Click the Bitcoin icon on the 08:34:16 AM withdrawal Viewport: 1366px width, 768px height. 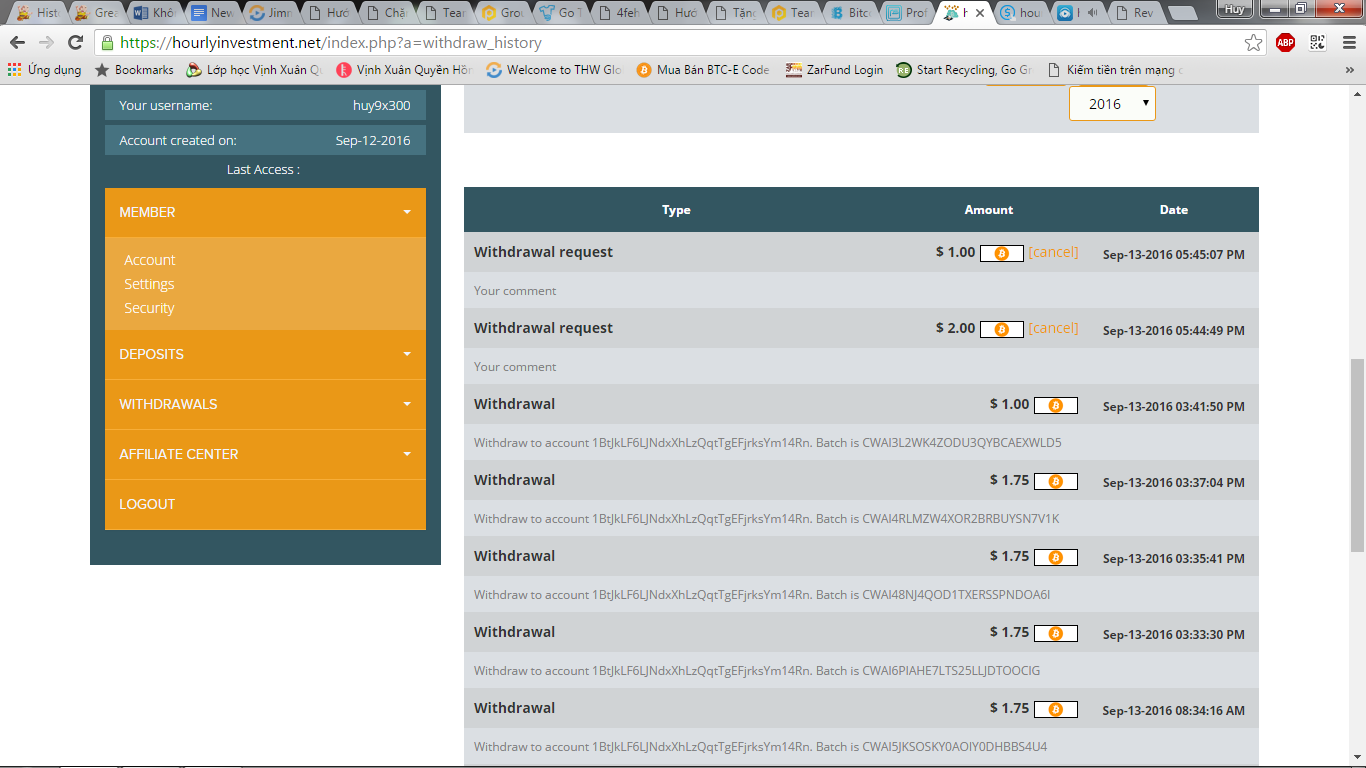pos(1056,710)
